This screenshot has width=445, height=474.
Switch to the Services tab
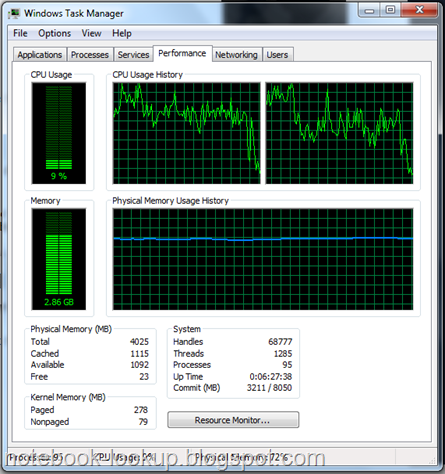(133, 55)
